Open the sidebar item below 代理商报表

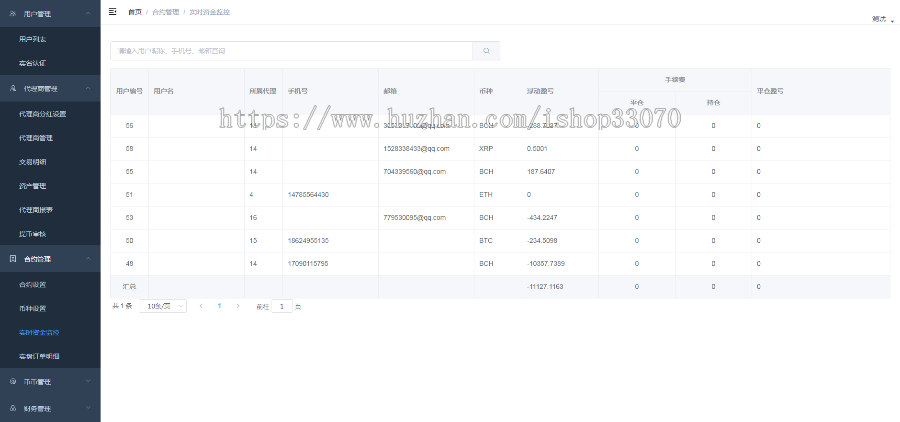[33, 234]
